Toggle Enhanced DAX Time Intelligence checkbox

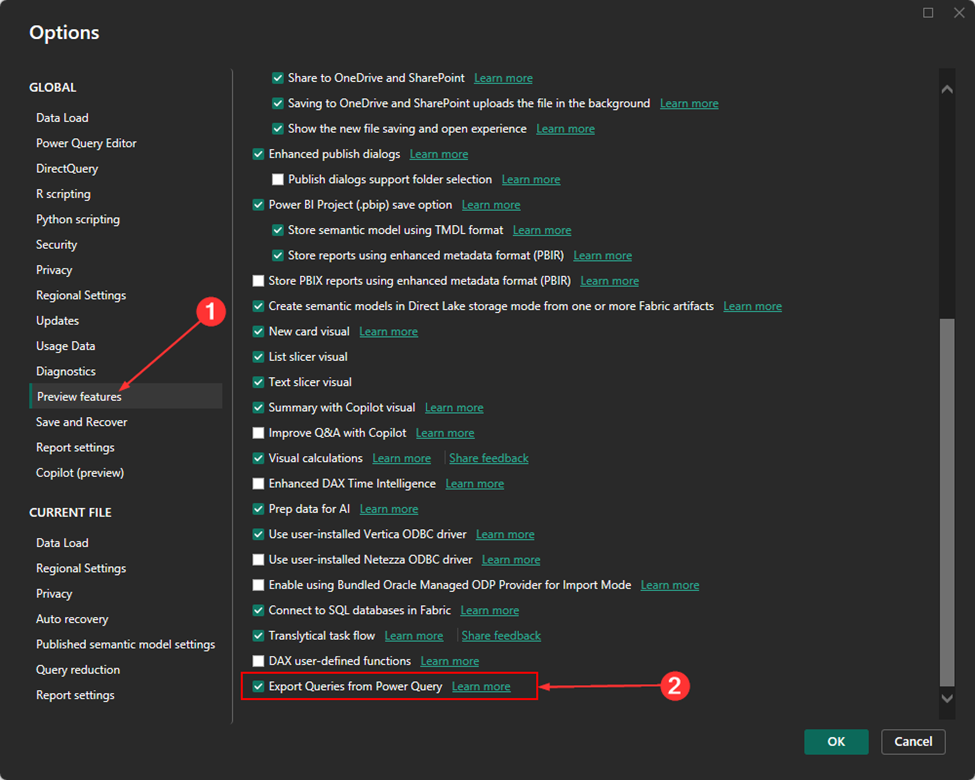click(259, 484)
